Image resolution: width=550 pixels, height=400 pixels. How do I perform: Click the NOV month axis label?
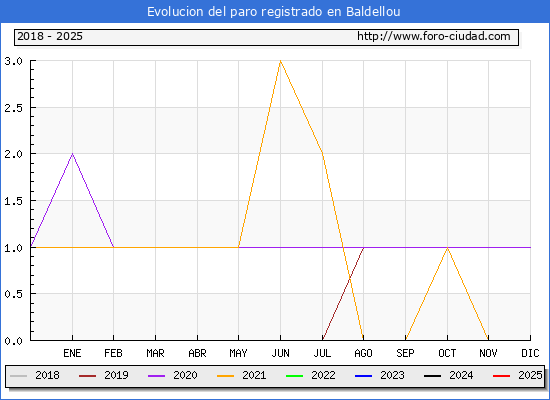(488, 353)
